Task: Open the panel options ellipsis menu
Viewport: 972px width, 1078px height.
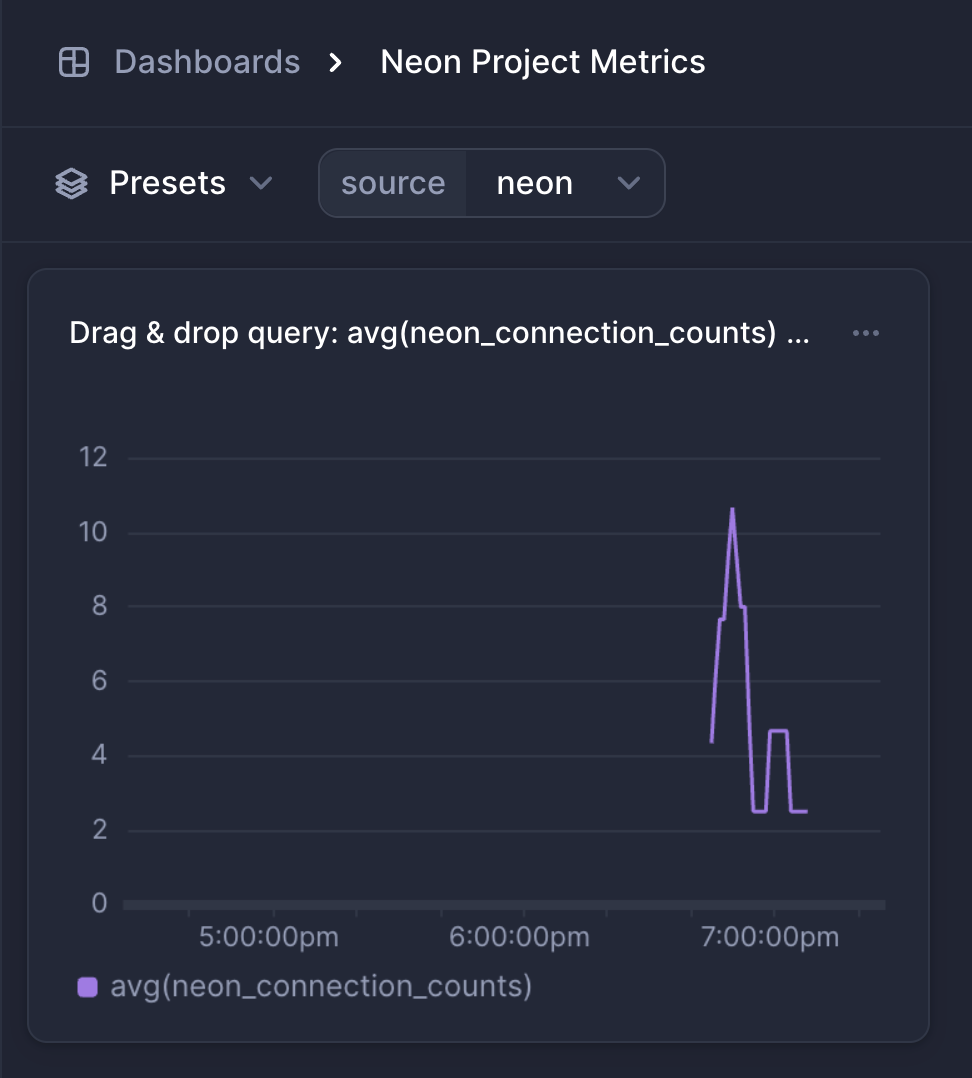Action: (x=866, y=333)
